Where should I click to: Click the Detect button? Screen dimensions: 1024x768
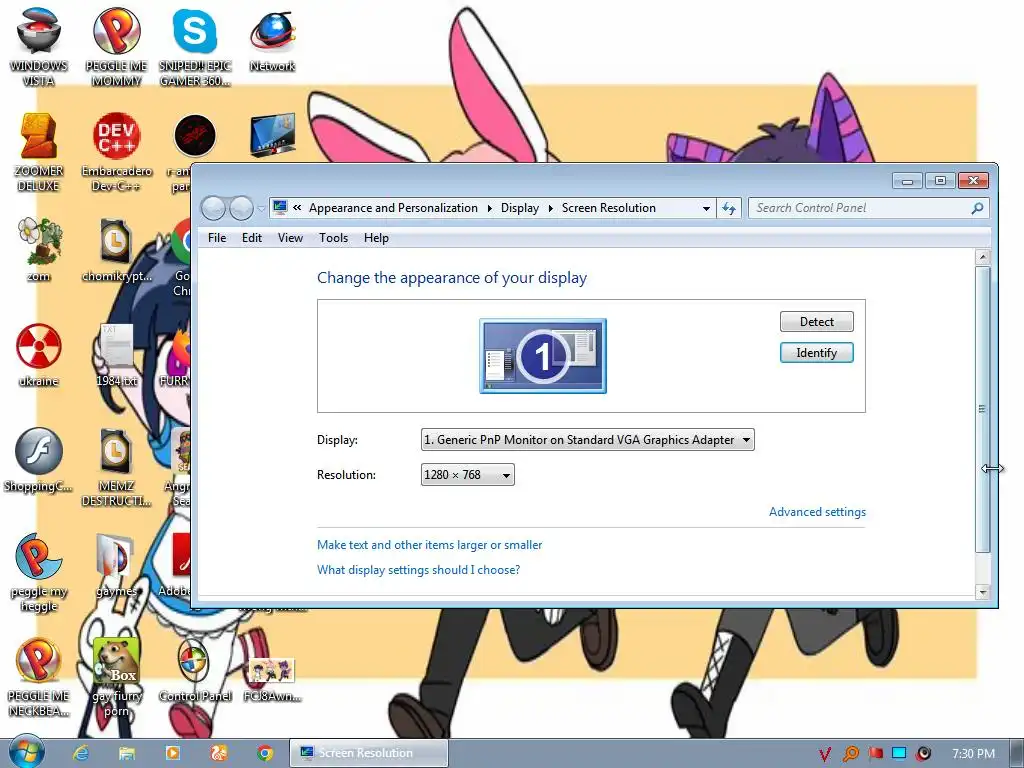tap(816, 321)
